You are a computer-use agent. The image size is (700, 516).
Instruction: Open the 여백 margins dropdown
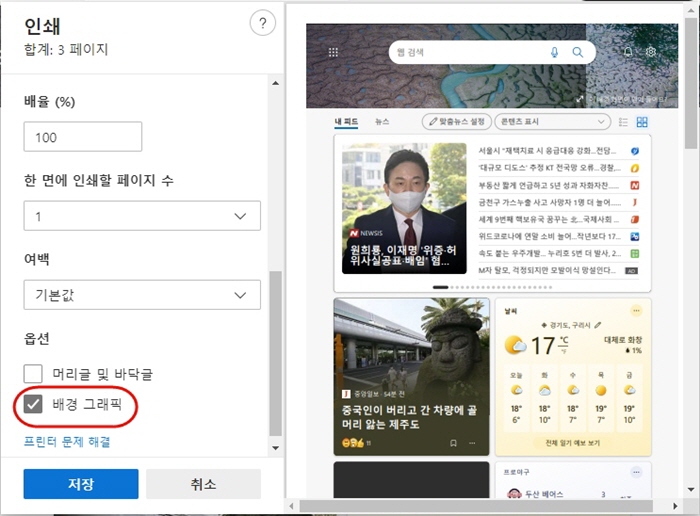point(142,295)
